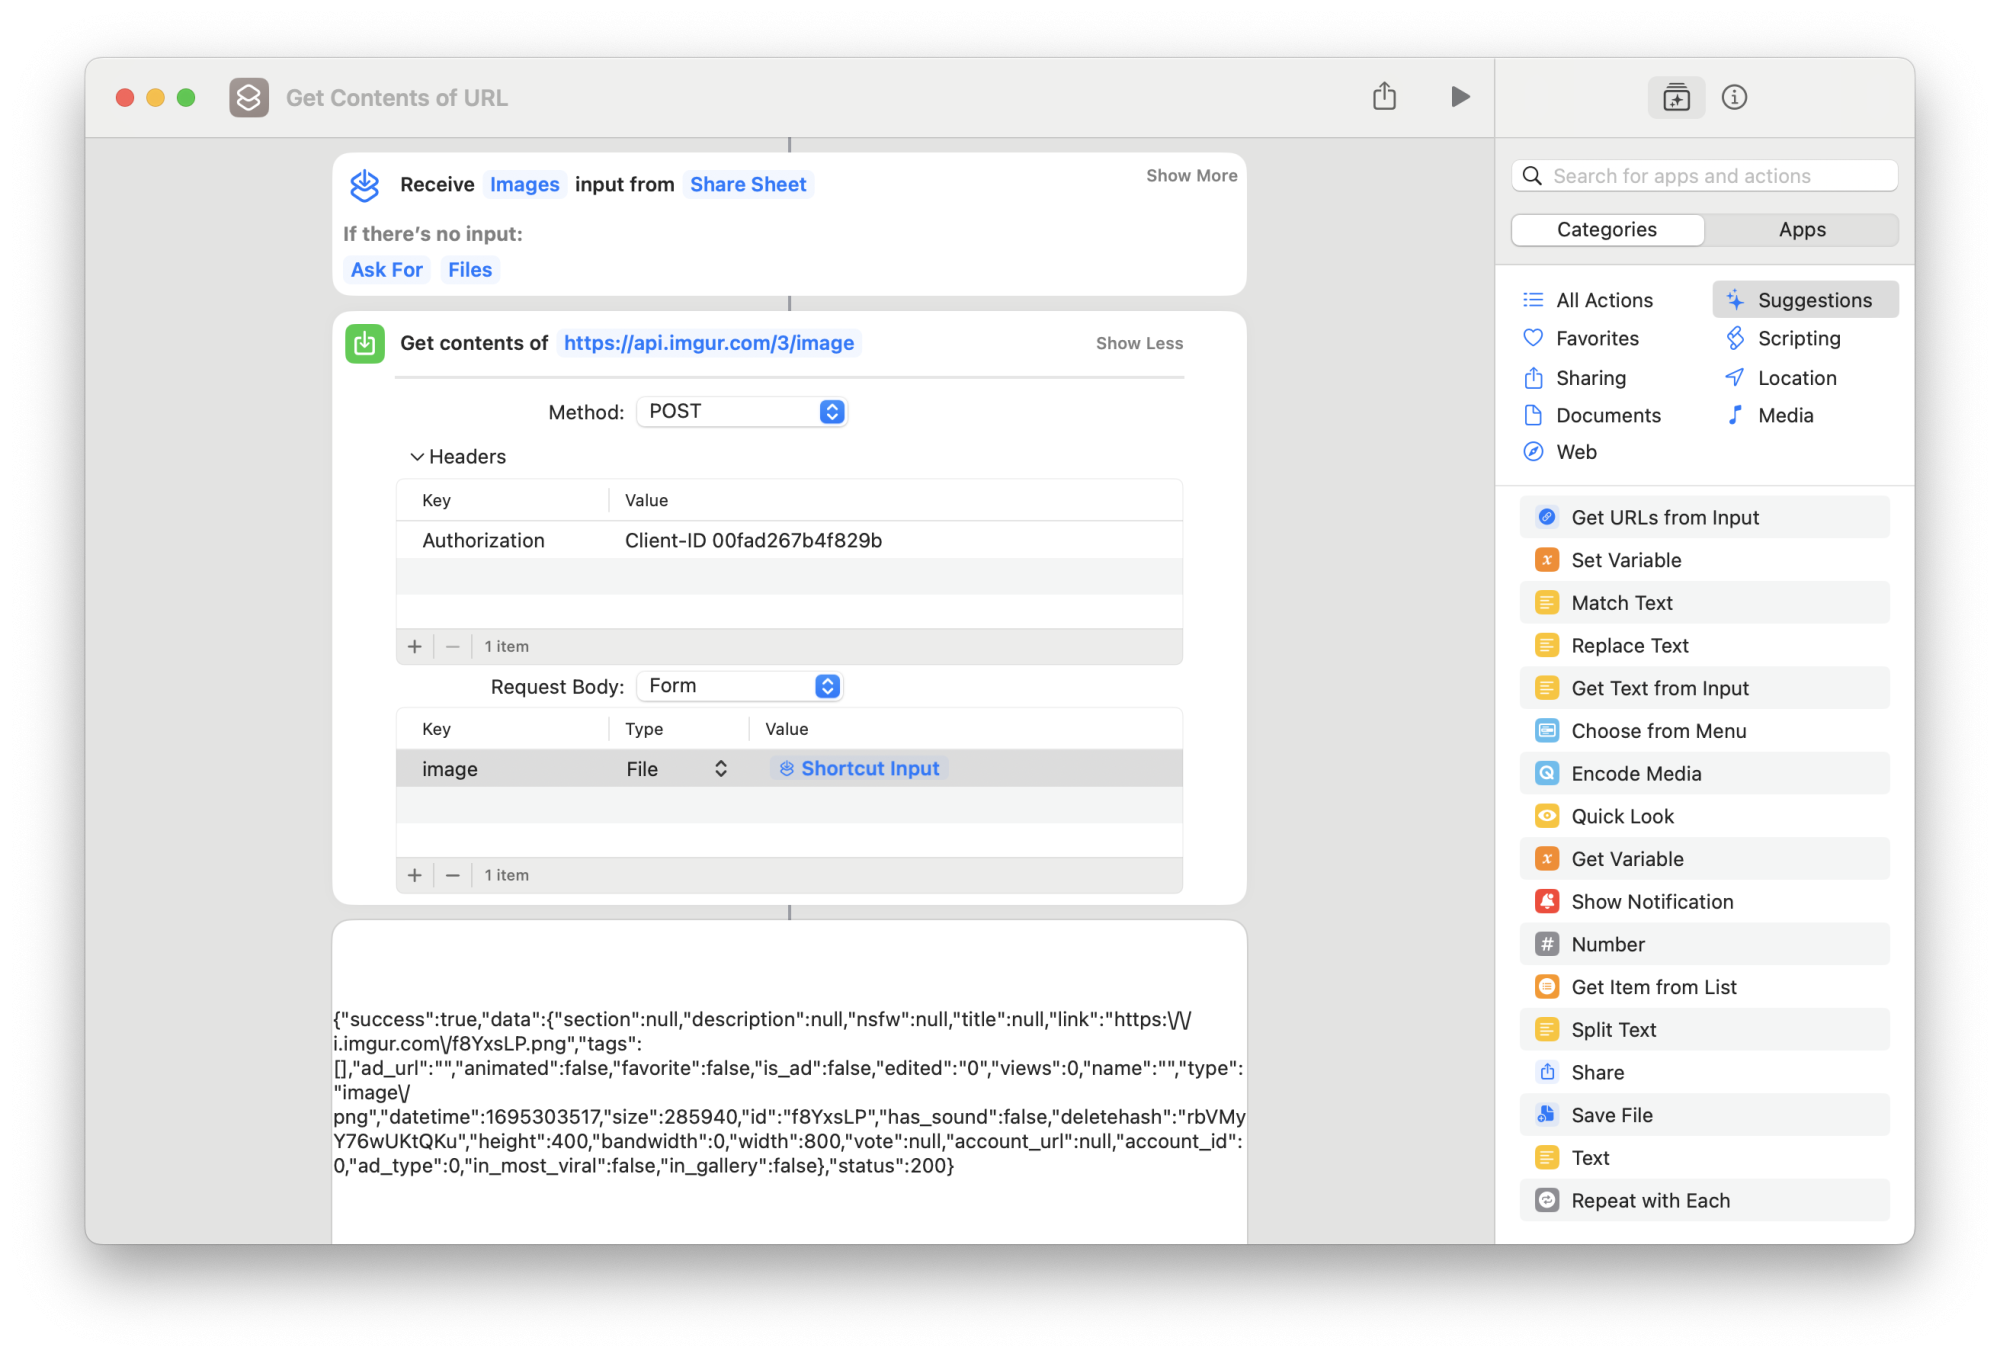Click Show More on Receive action
Screen dimensions: 2000x1357
(x=1190, y=176)
